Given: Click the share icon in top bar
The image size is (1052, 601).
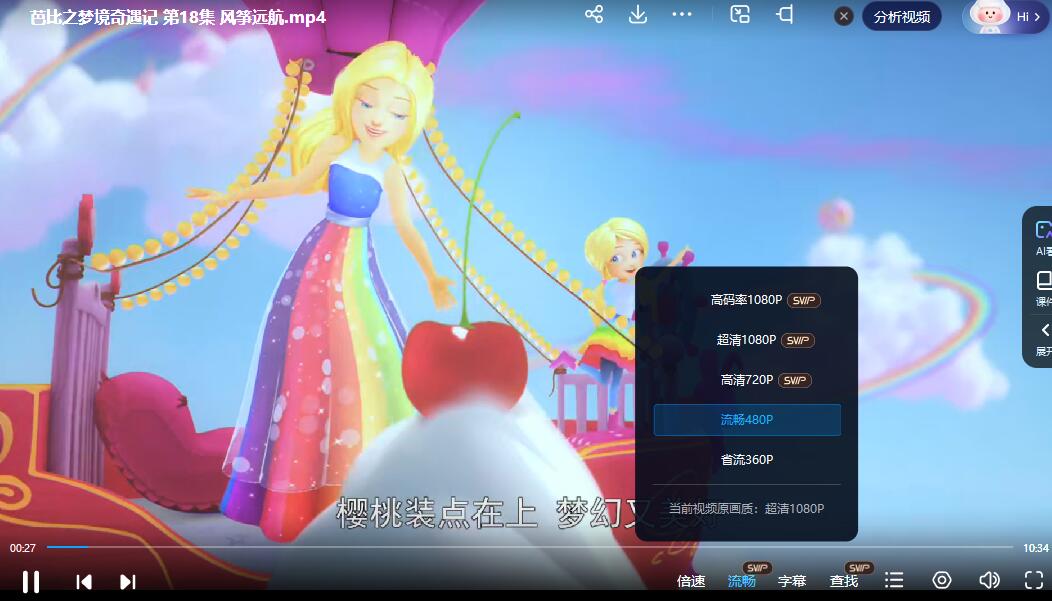Looking at the screenshot, I should coord(594,14).
